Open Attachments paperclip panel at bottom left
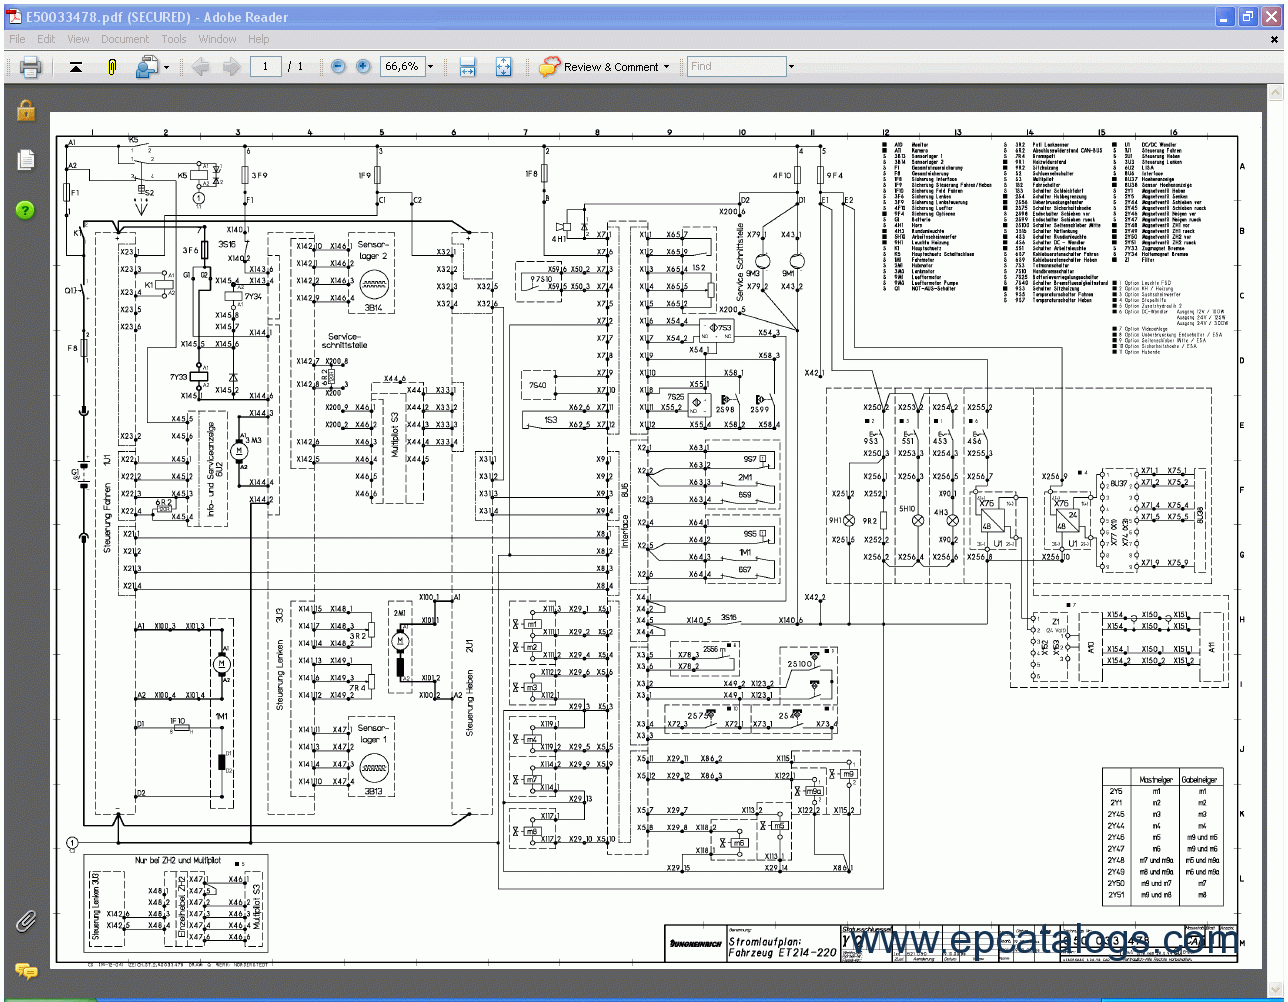This screenshot has width=1288, height=1002. [25, 921]
